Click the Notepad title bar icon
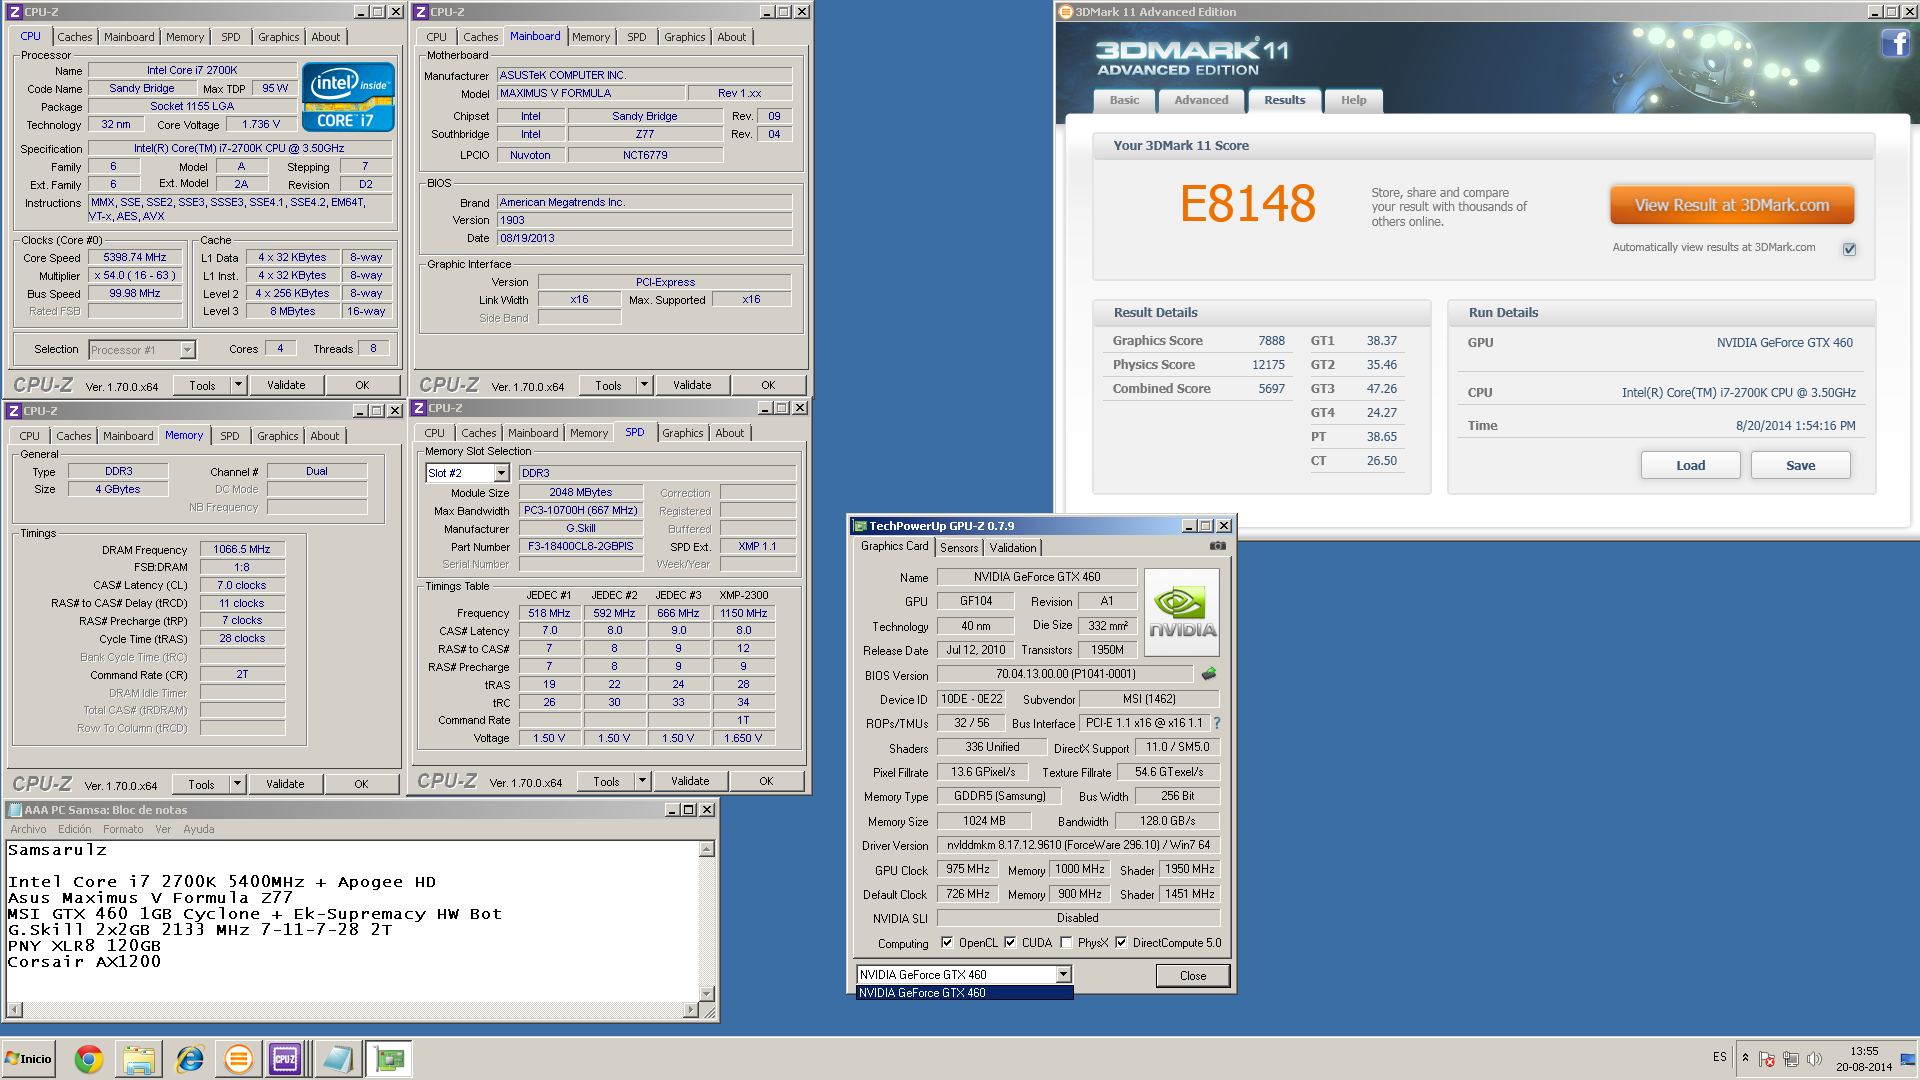Screen dimensions: 1920x1080 click(x=15, y=810)
